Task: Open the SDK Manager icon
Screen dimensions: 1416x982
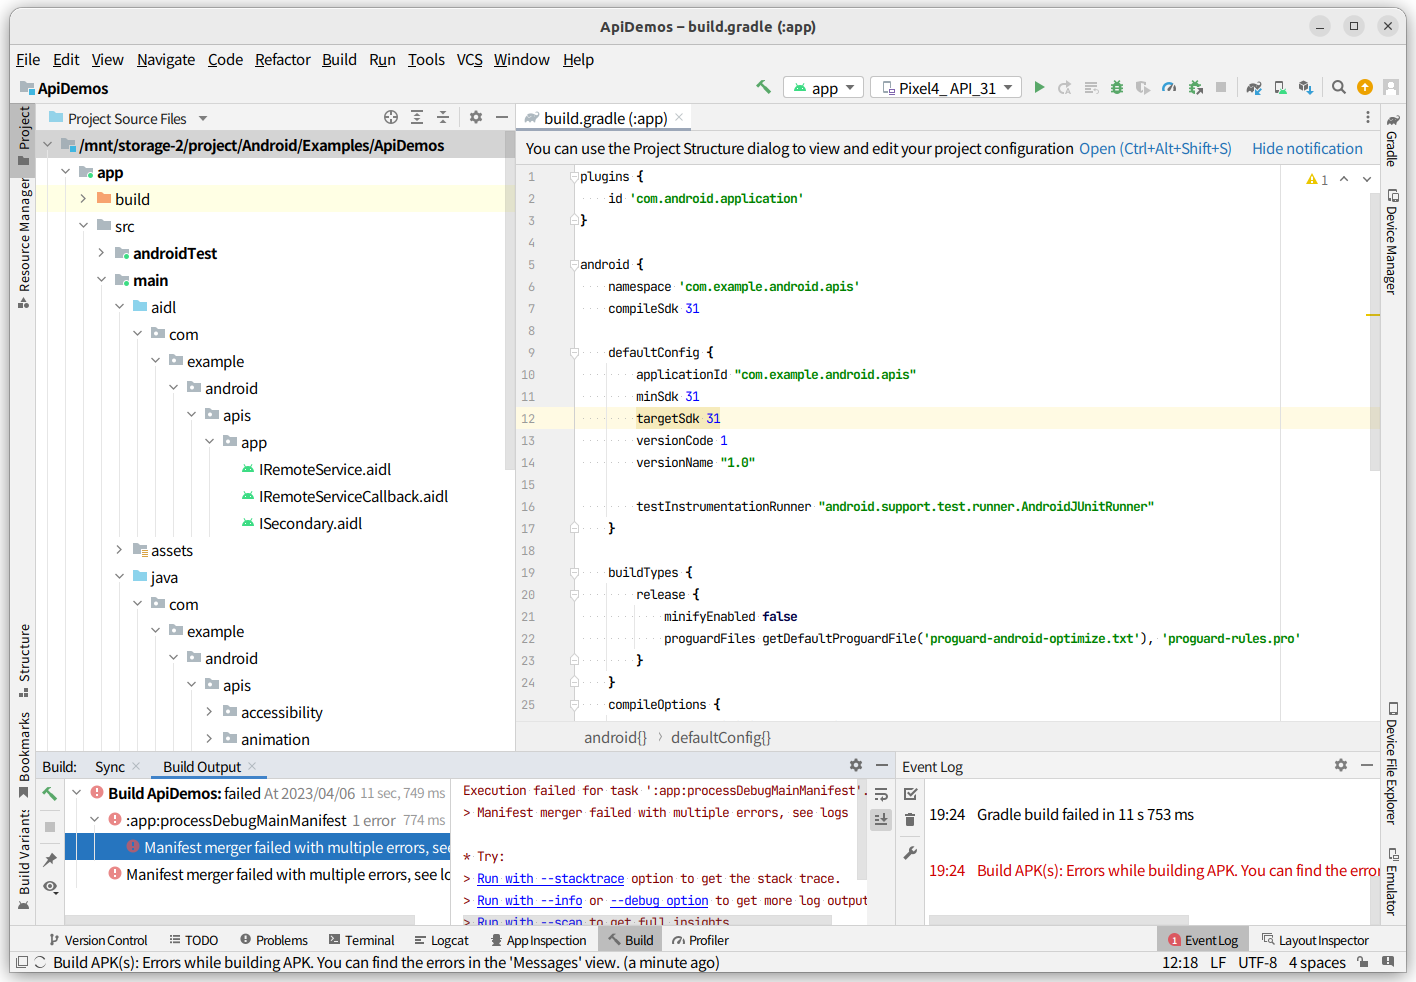Action: coord(1306,87)
